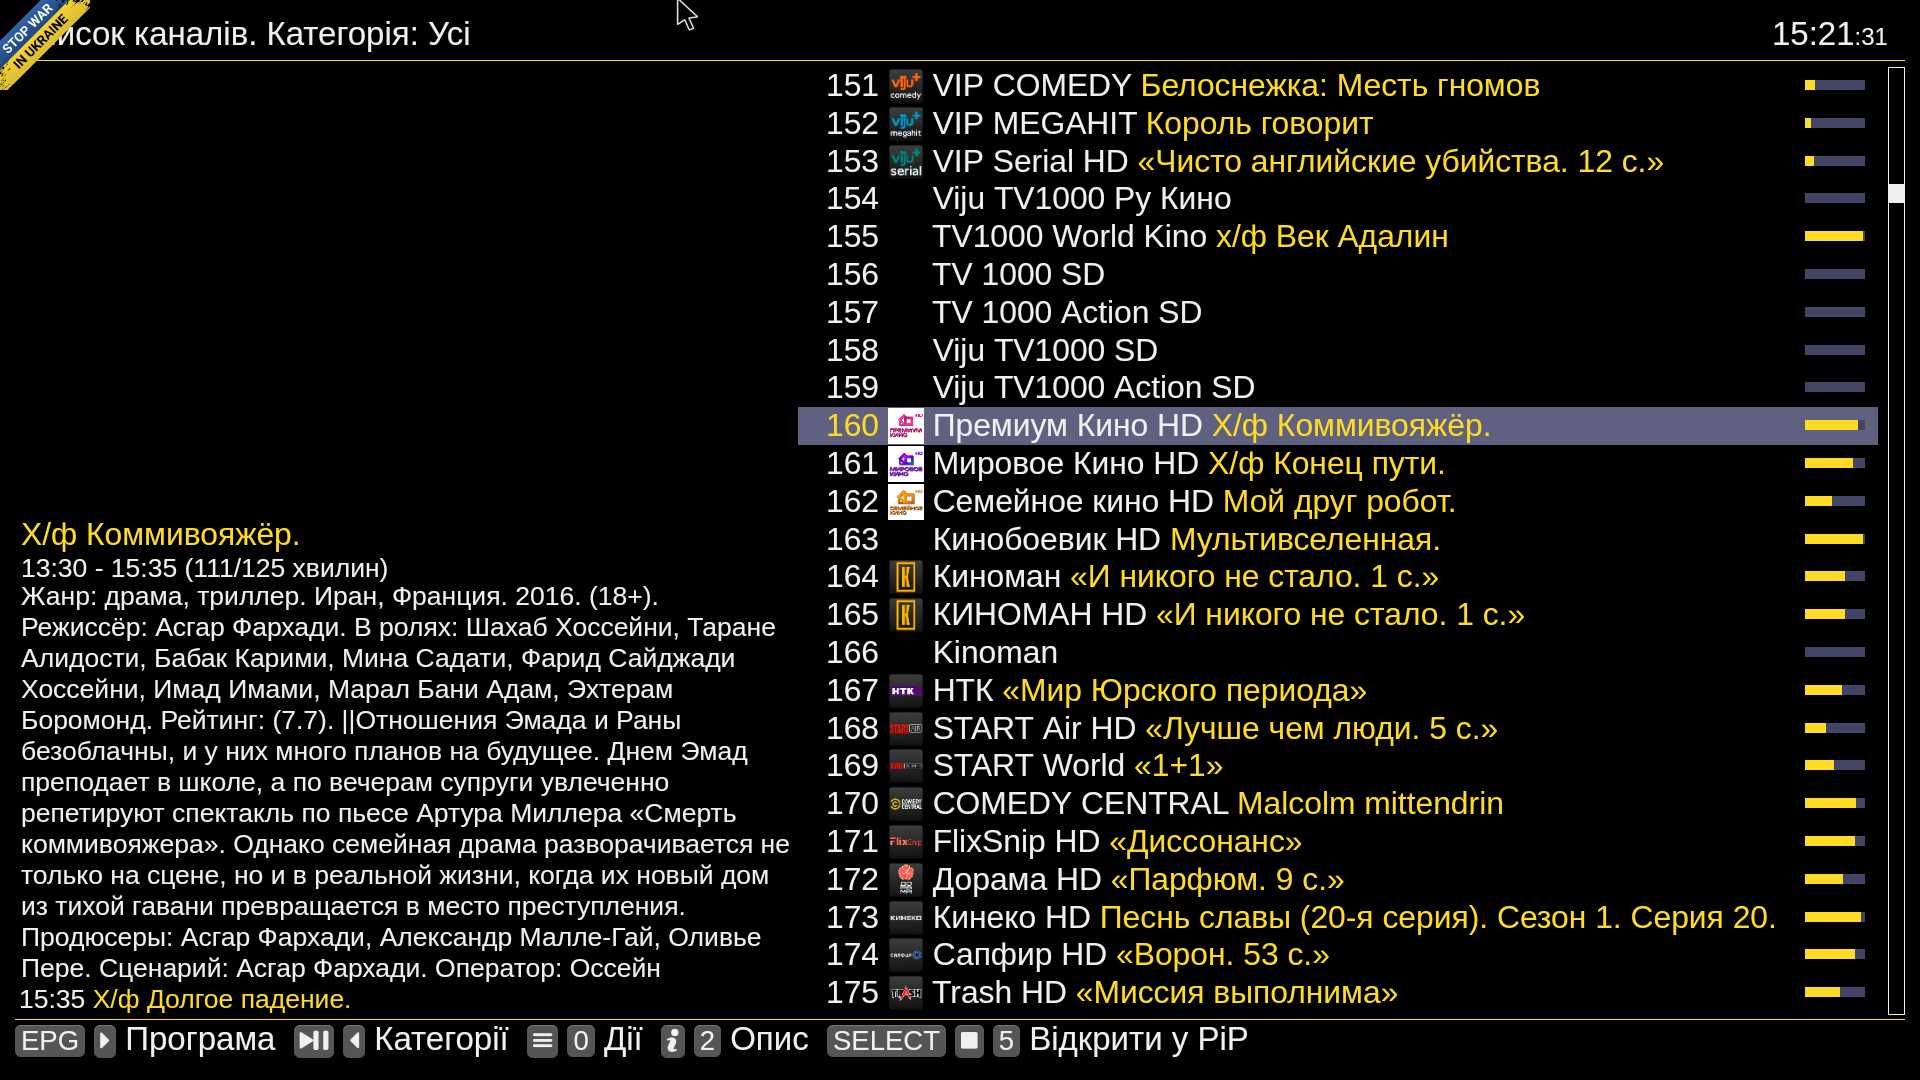Image resolution: width=1920 pixels, height=1080 pixels.
Task: Select channel 170 COMEDY CENTRAL row
Action: 1338,804
